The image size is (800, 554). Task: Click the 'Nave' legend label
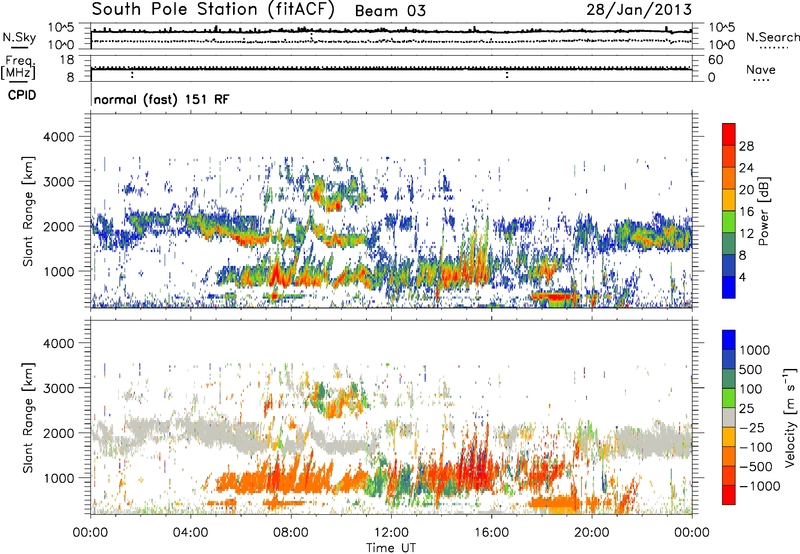point(761,69)
